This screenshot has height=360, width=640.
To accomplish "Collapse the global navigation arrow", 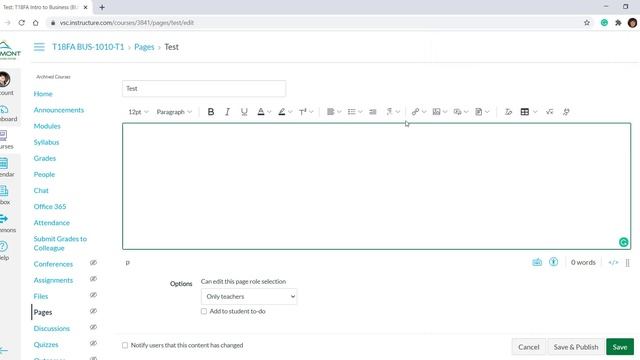I will [4, 350].
